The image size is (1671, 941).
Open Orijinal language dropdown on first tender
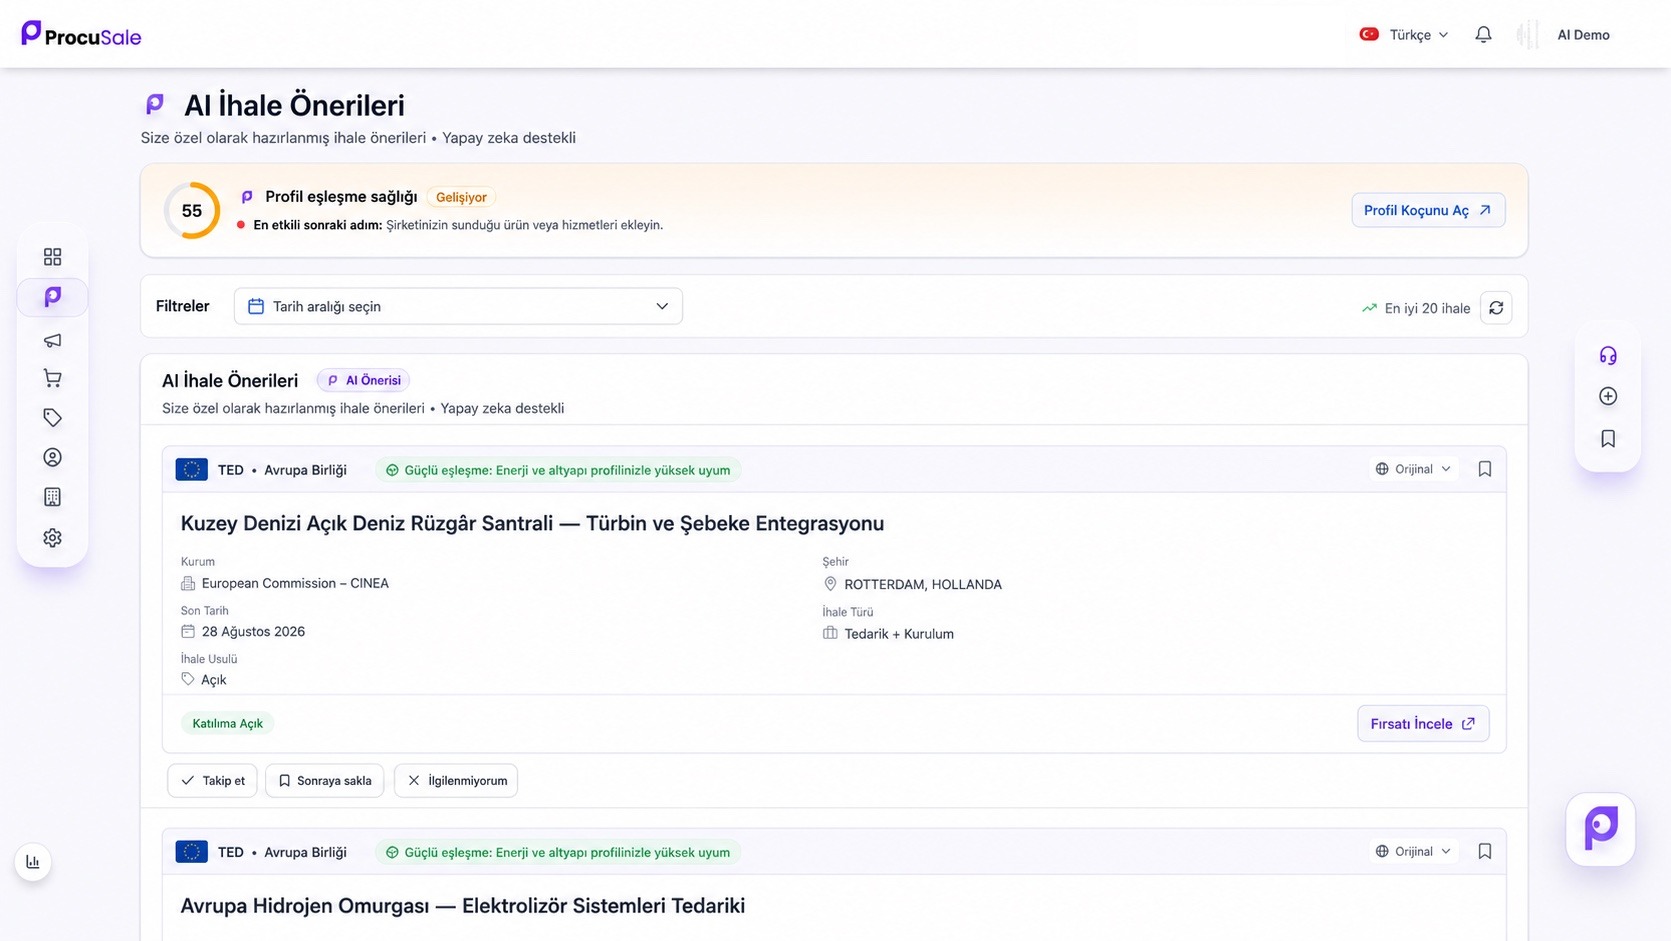click(x=1413, y=469)
